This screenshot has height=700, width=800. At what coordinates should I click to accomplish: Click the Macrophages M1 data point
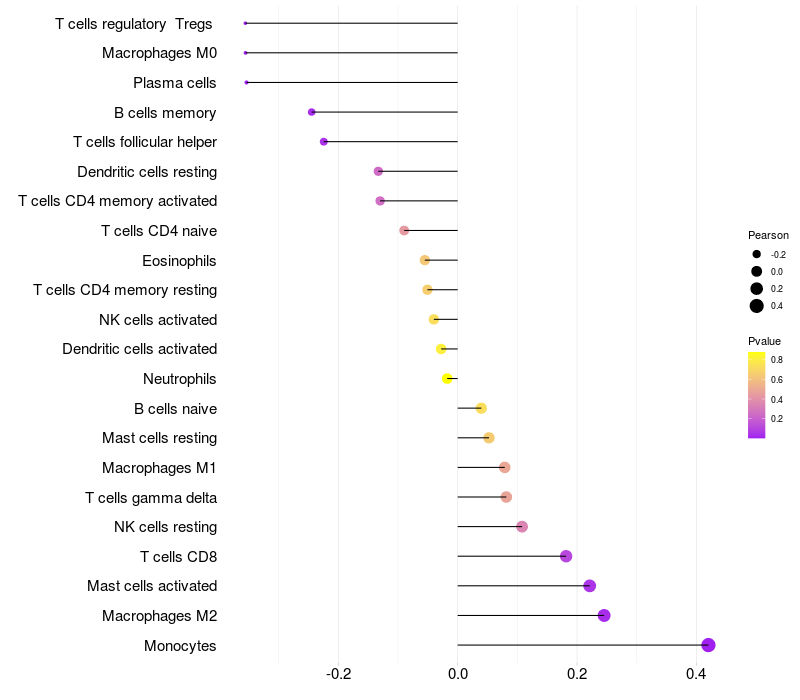(x=505, y=467)
